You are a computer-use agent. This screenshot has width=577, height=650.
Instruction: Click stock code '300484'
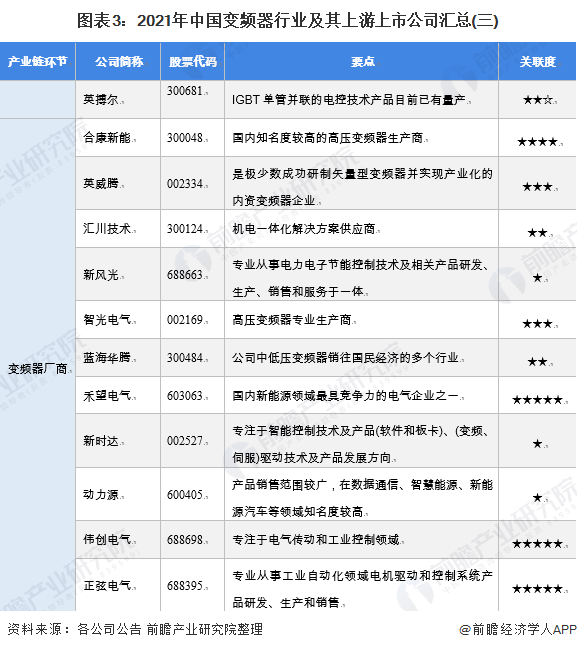pos(185,358)
